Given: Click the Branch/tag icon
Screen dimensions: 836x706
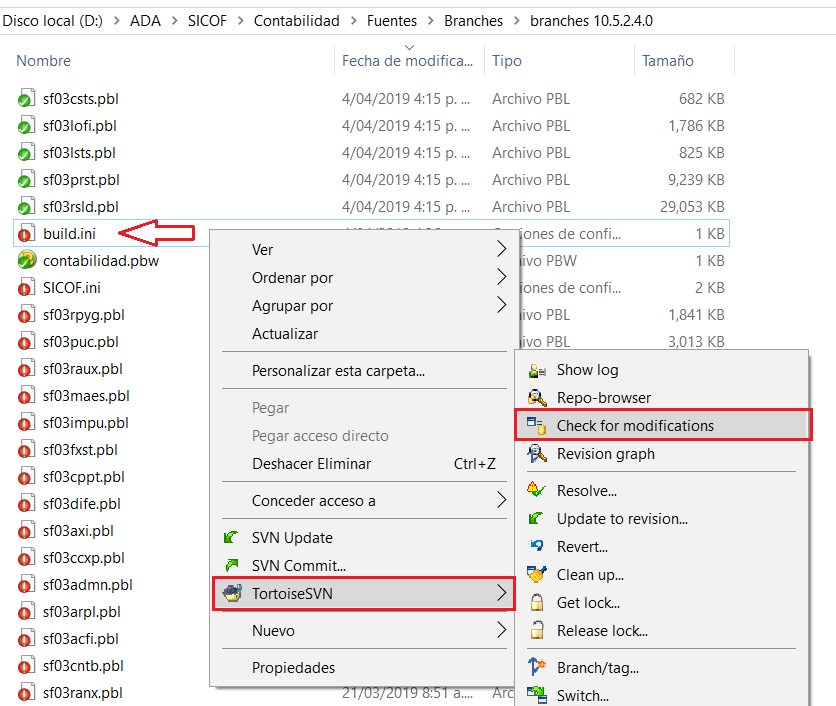Looking at the screenshot, I should (x=537, y=668).
